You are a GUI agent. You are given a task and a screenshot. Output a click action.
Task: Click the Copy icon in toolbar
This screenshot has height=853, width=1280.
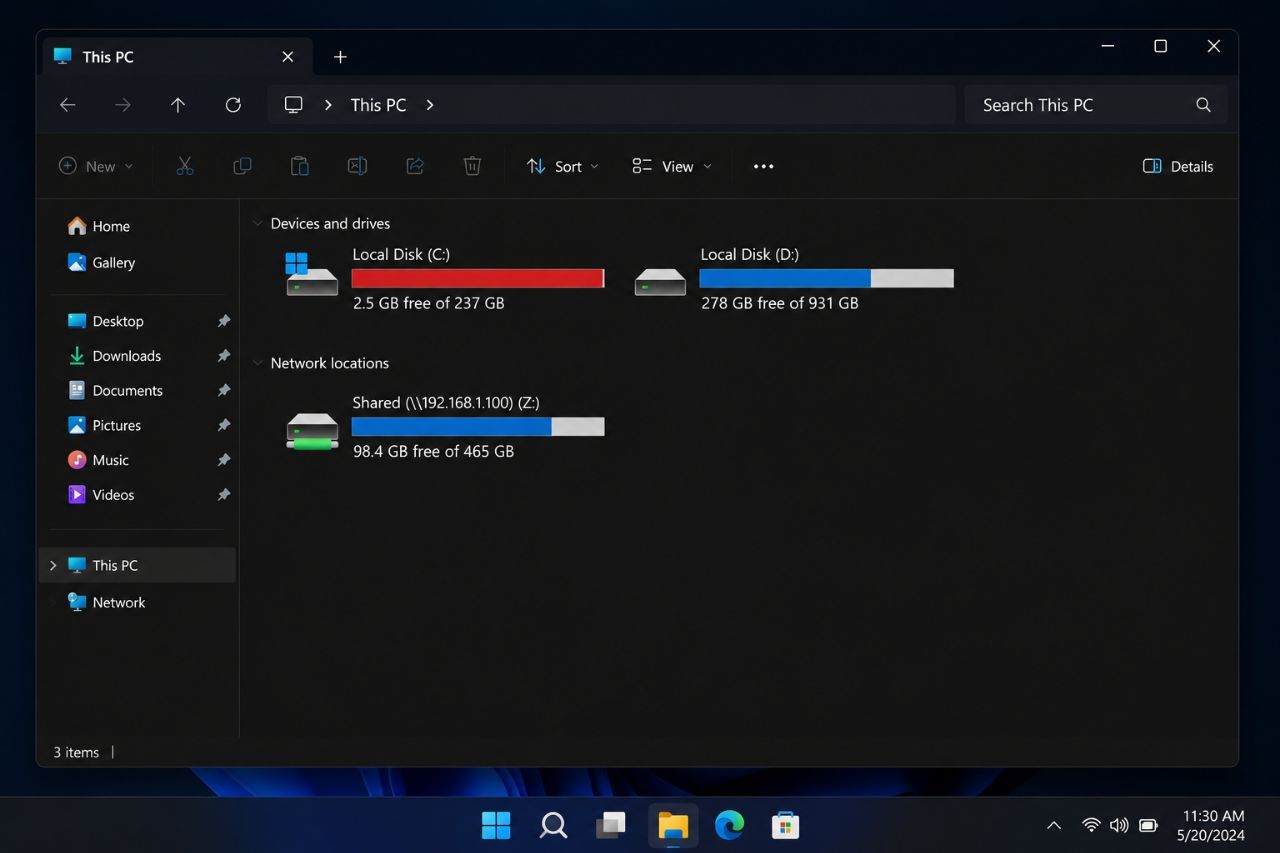point(242,166)
